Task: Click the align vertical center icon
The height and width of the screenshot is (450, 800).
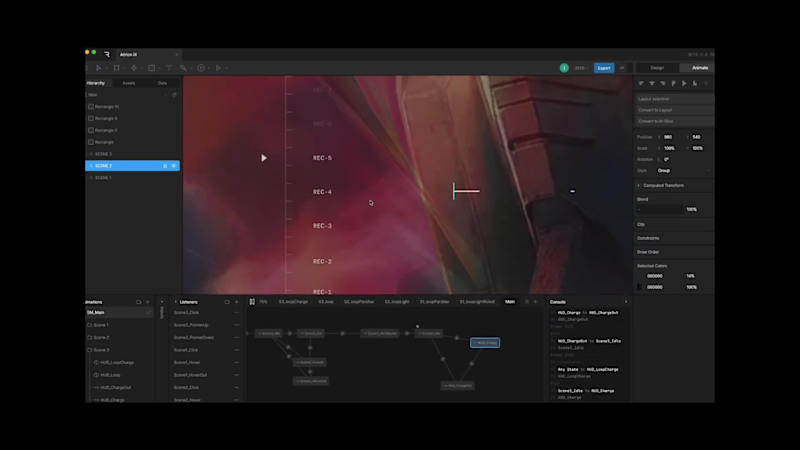Action: [684, 83]
